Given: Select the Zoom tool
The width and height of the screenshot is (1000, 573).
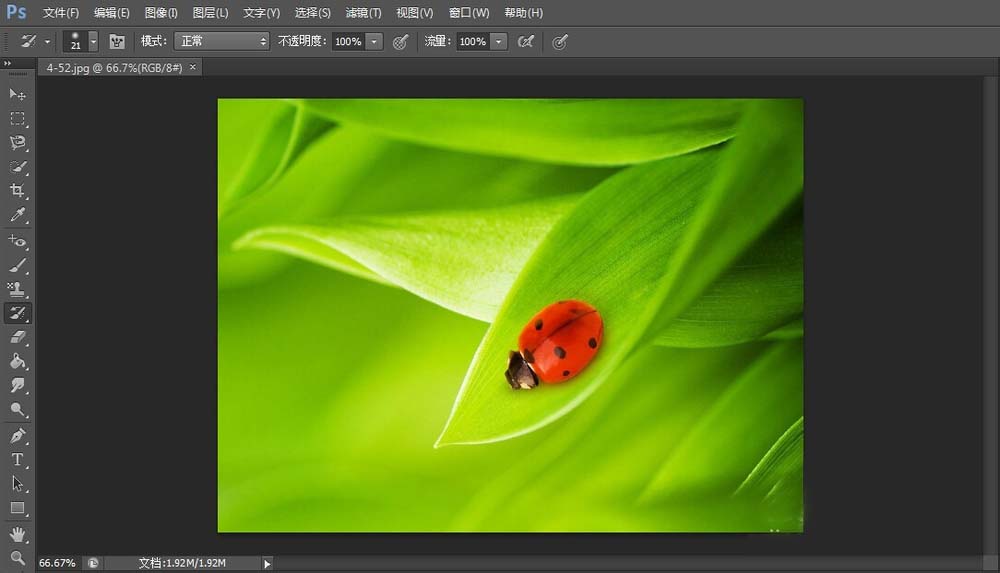Looking at the screenshot, I should pos(17,558).
